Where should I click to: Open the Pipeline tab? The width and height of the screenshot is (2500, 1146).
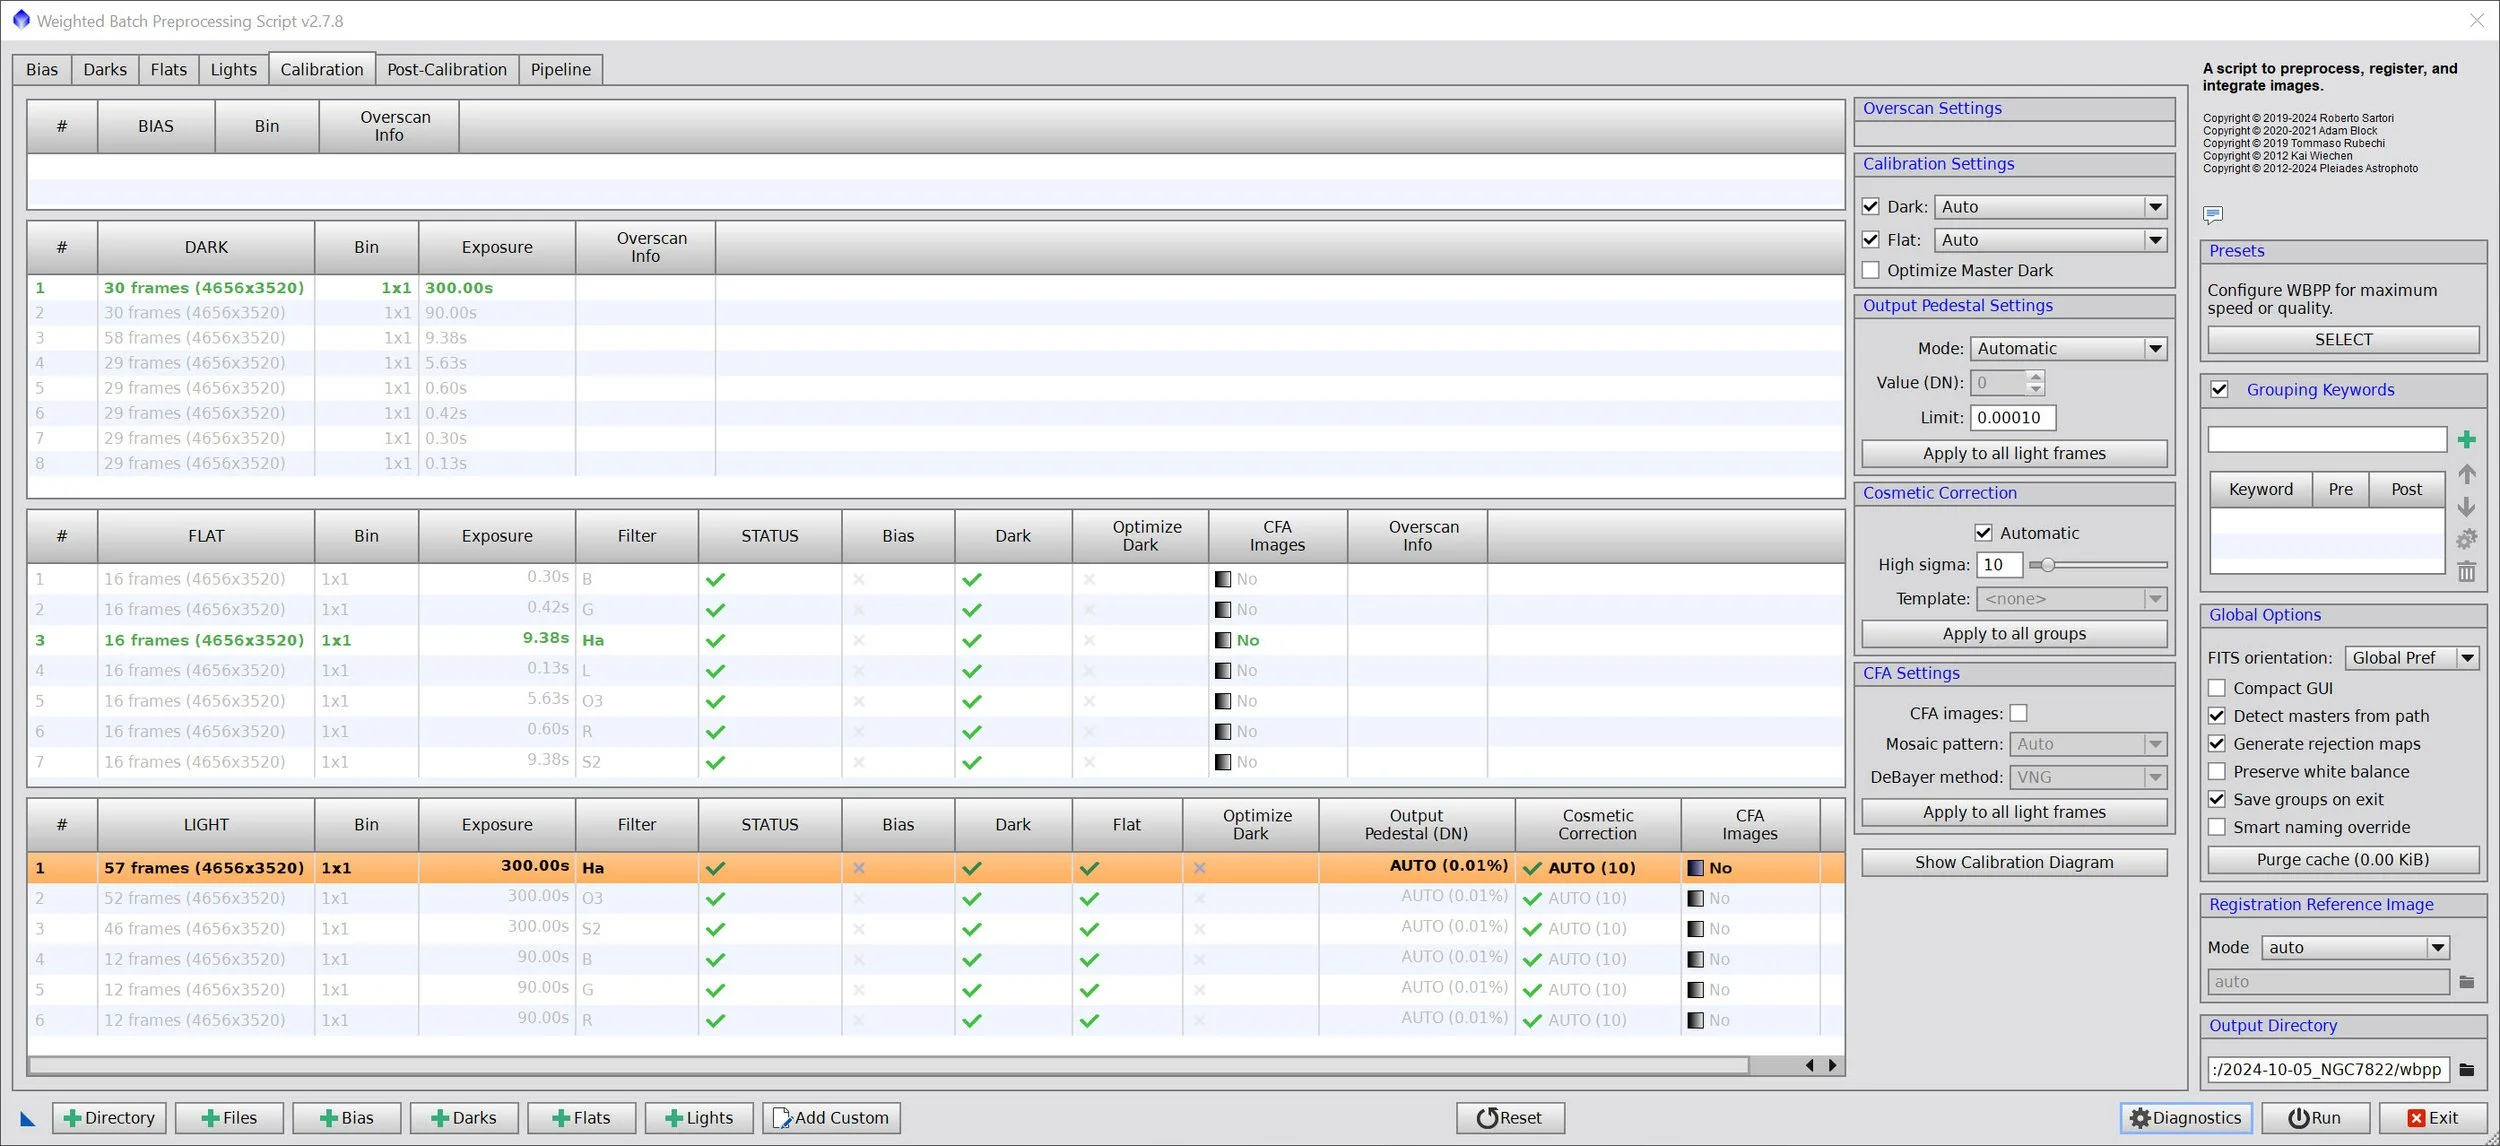tap(560, 70)
